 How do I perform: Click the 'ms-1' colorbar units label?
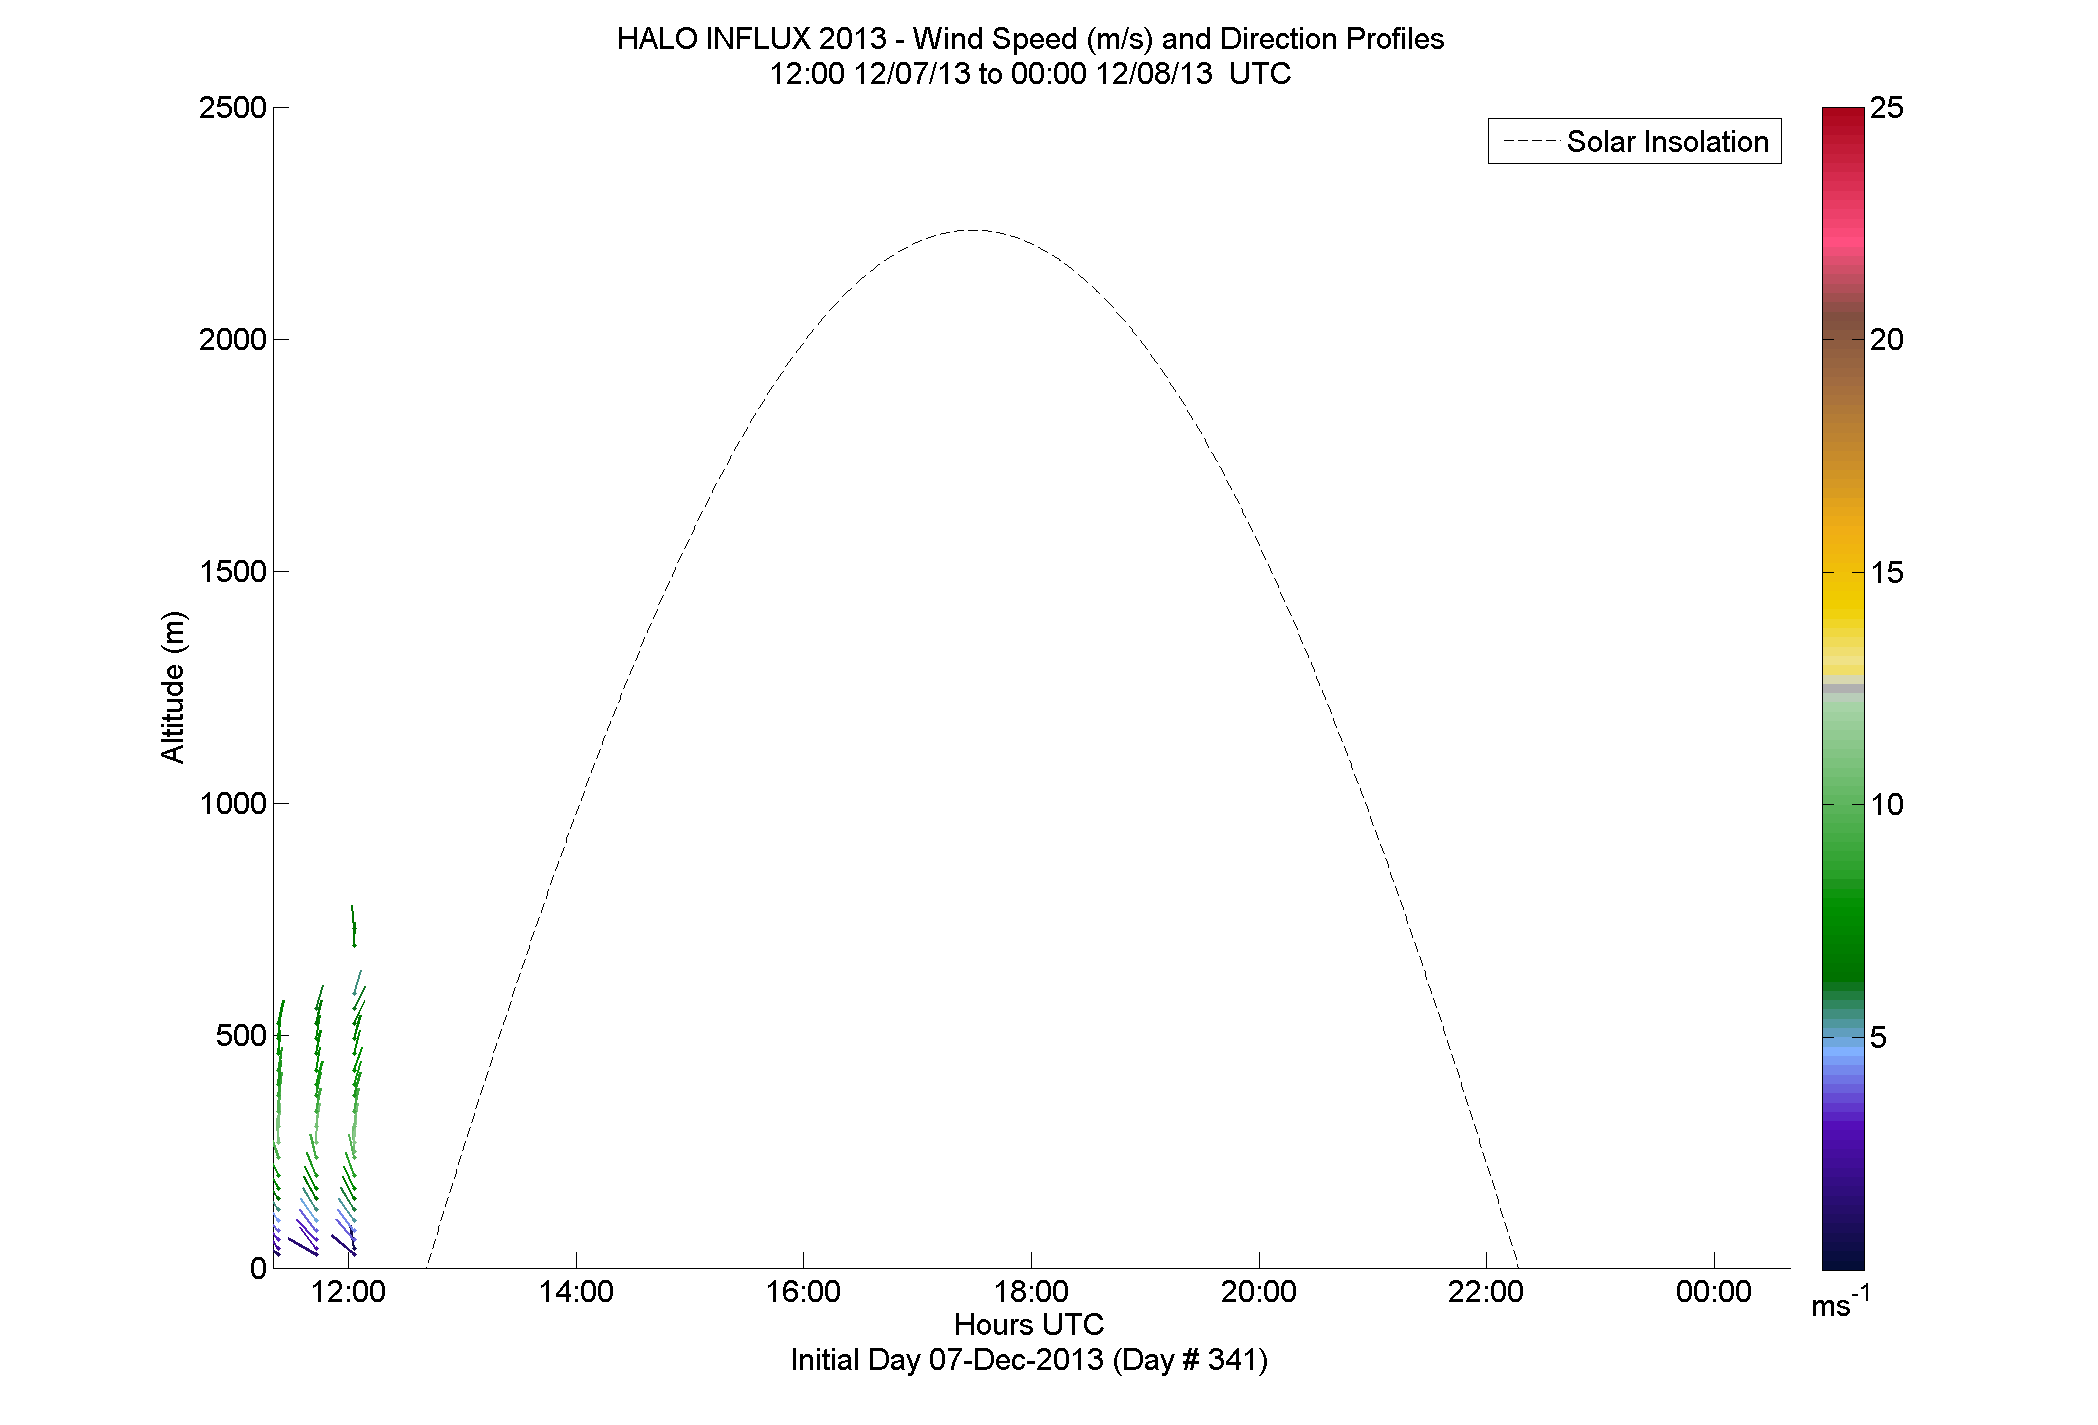click(1840, 1303)
